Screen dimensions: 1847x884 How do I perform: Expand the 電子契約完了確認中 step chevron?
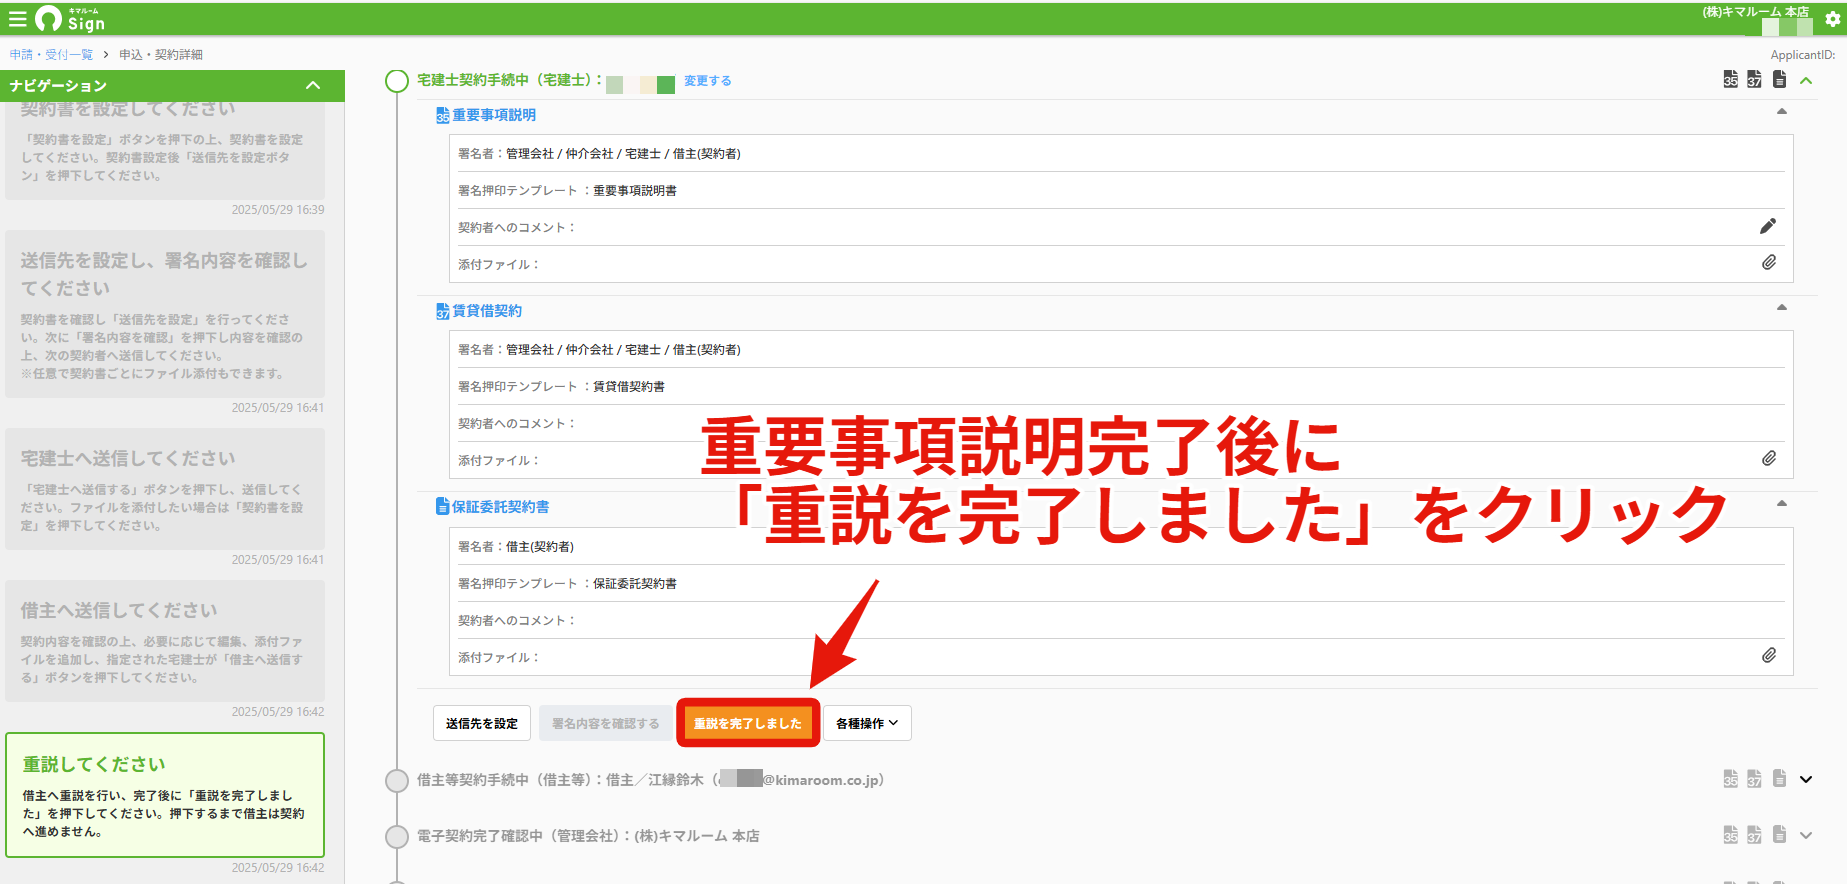tap(1806, 836)
